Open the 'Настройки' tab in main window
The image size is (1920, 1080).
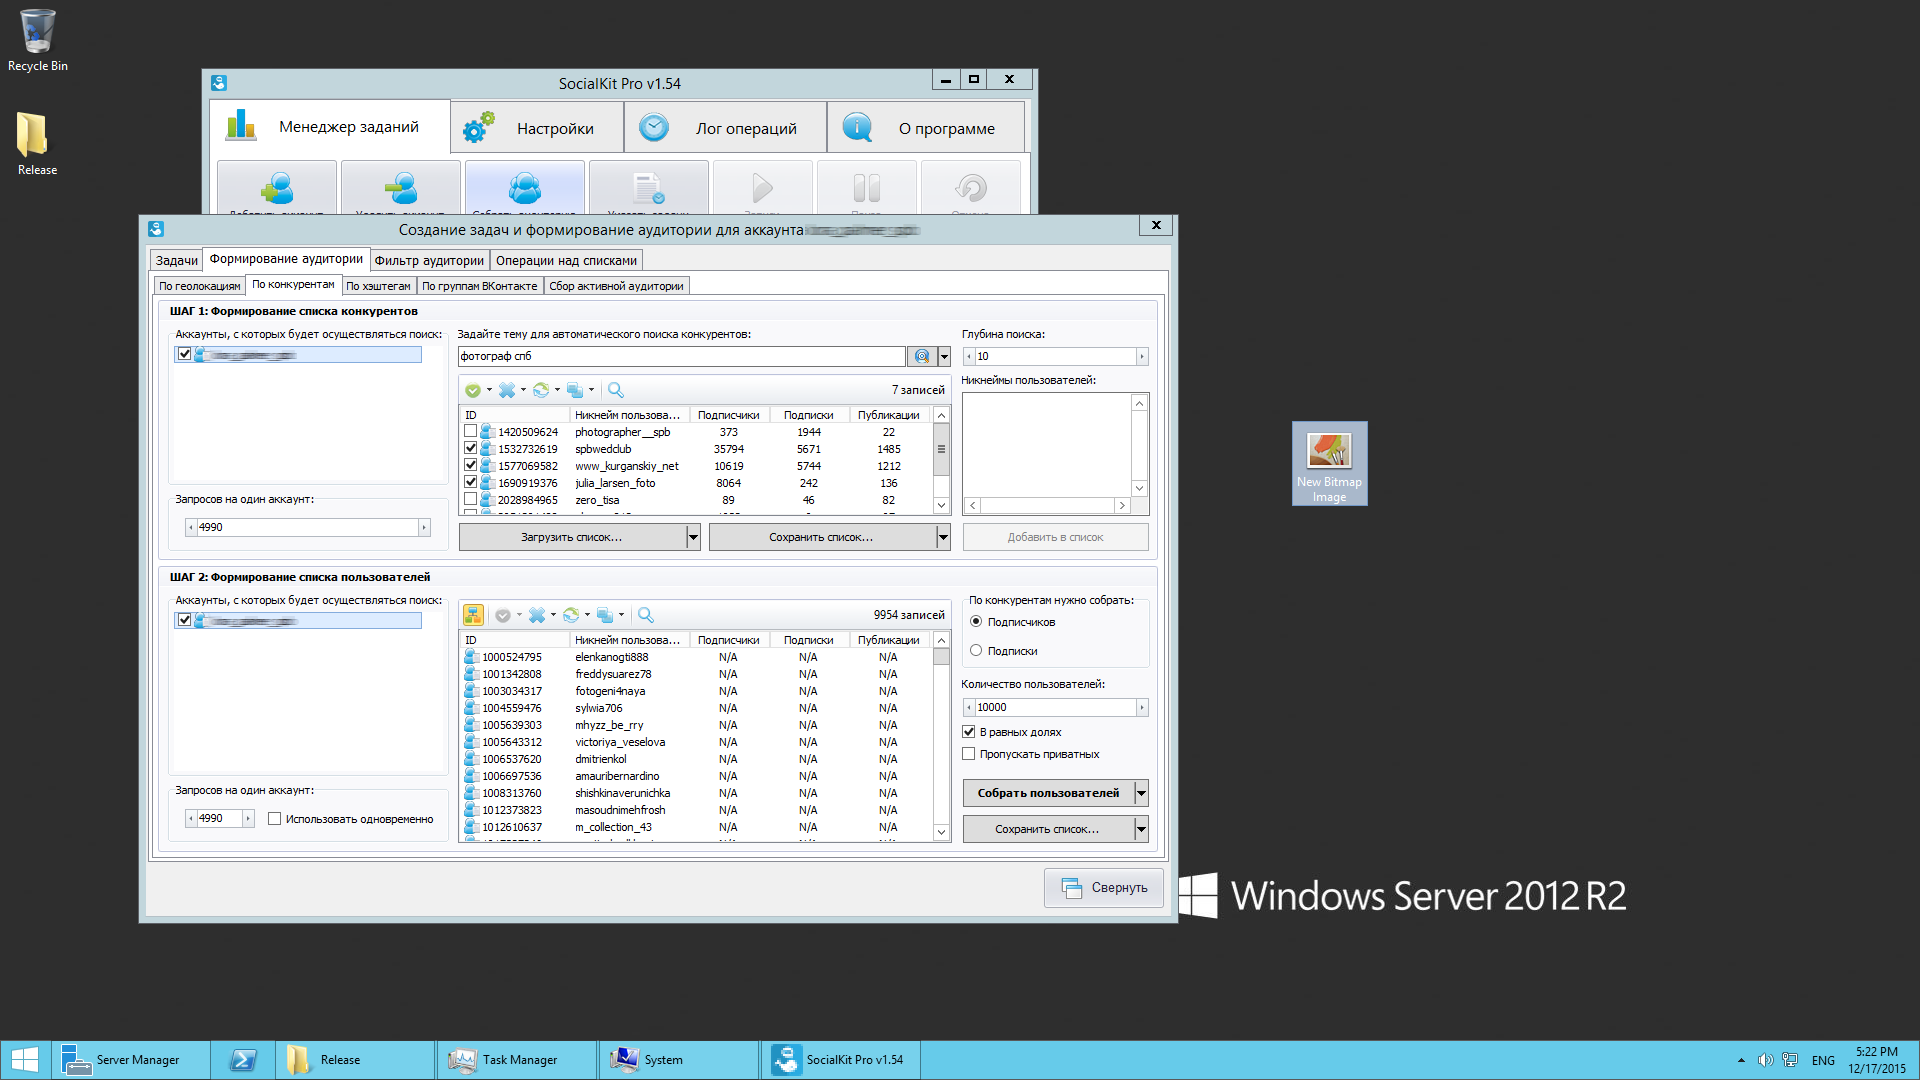(x=537, y=128)
